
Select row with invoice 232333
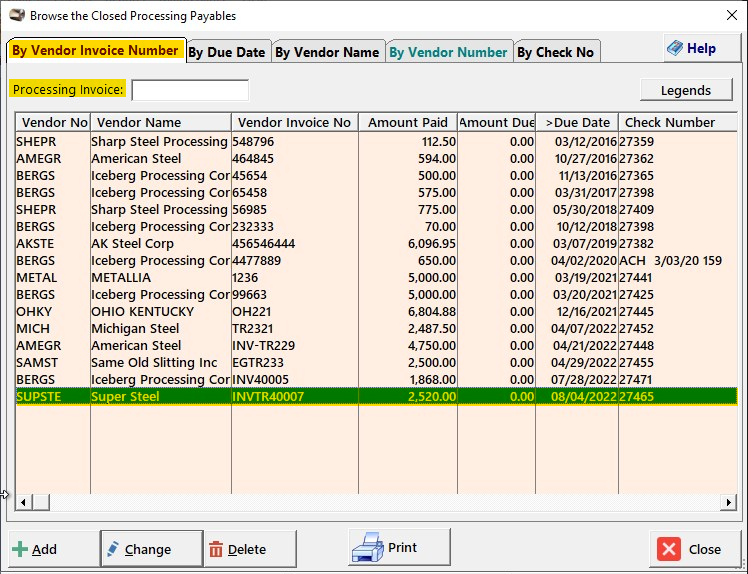click(376, 227)
